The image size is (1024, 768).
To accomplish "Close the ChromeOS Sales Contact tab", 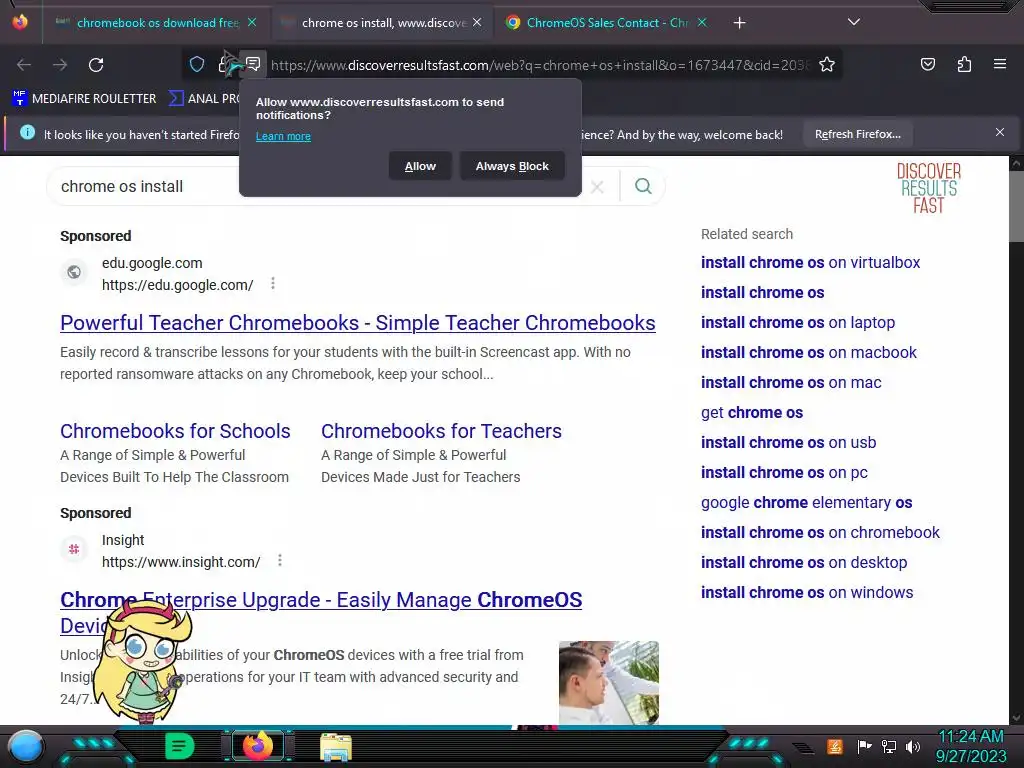I will coord(702,22).
